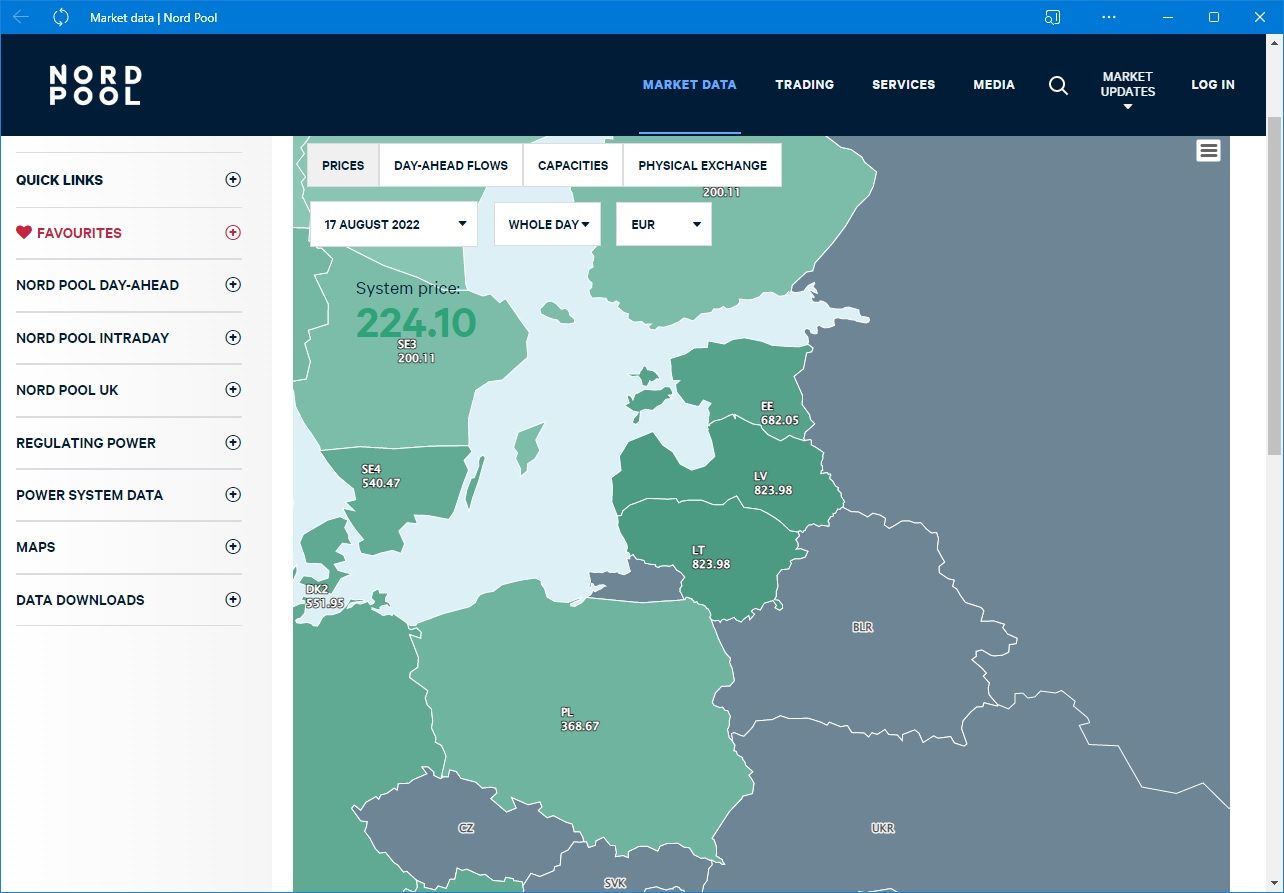This screenshot has height=893, width=1284.
Task: Expand Regulating Power plus icon
Action: pyautogui.click(x=233, y=442)
